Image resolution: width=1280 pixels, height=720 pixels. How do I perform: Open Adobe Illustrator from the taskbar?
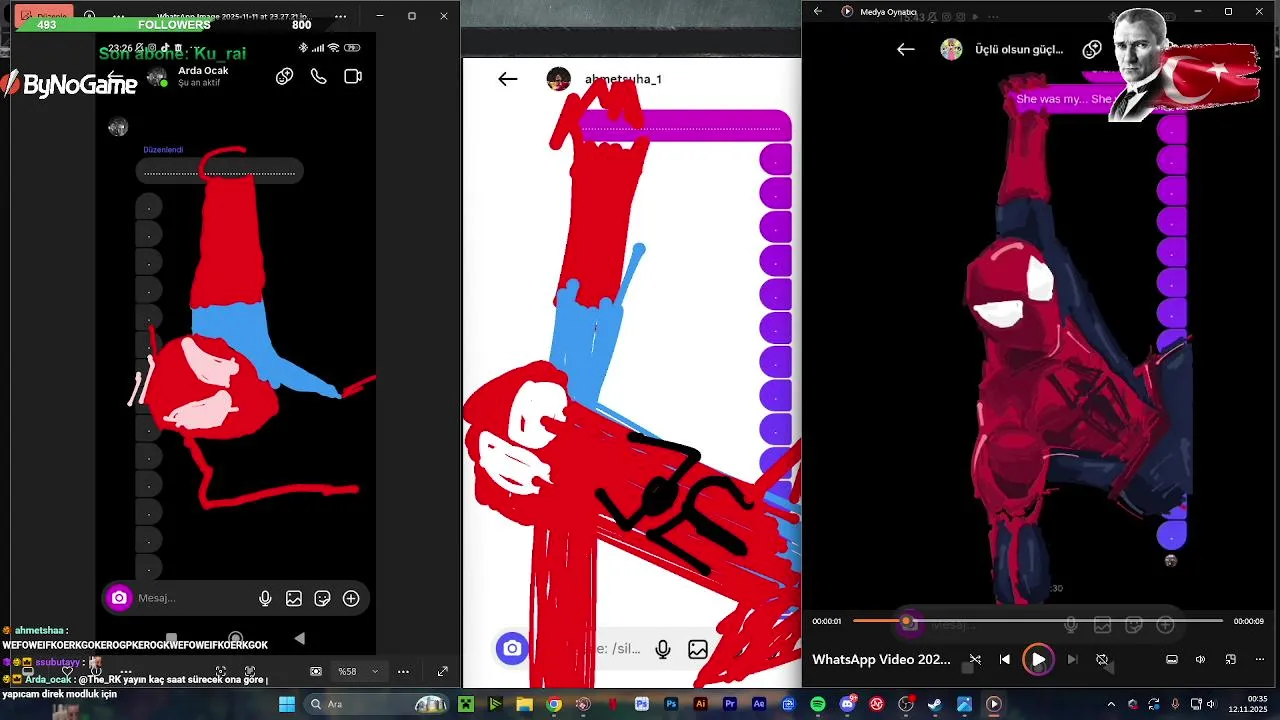pos(700,704)
